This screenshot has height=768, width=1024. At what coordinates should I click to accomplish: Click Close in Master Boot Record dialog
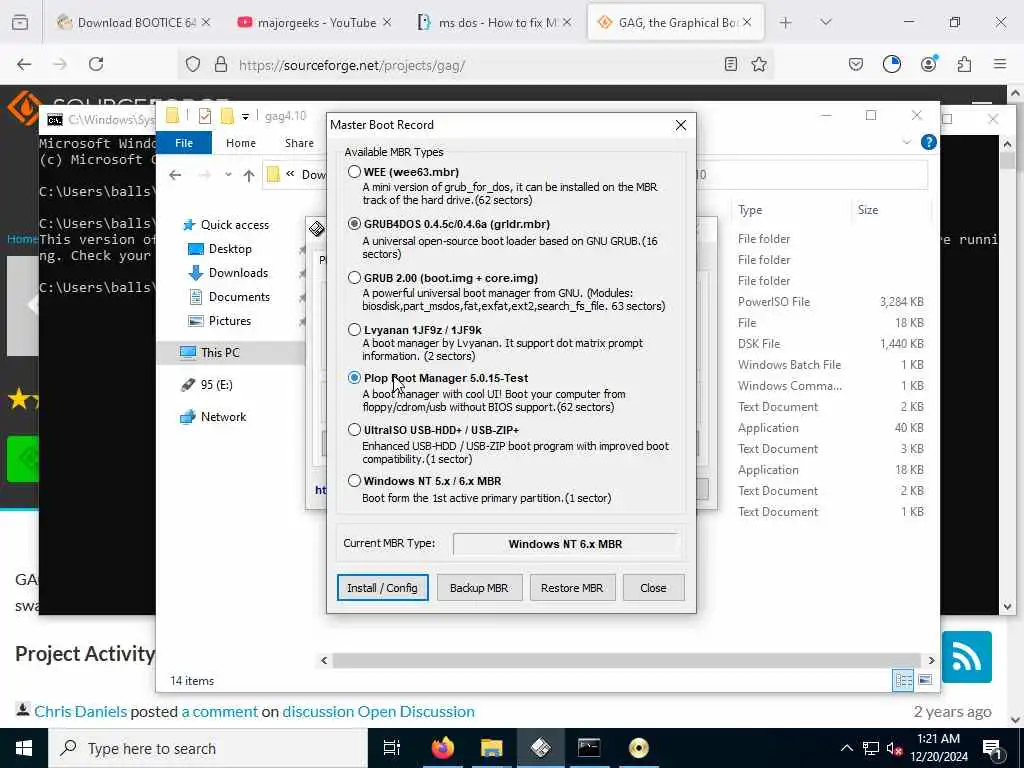pyautogui.click(x=653, y=588)
